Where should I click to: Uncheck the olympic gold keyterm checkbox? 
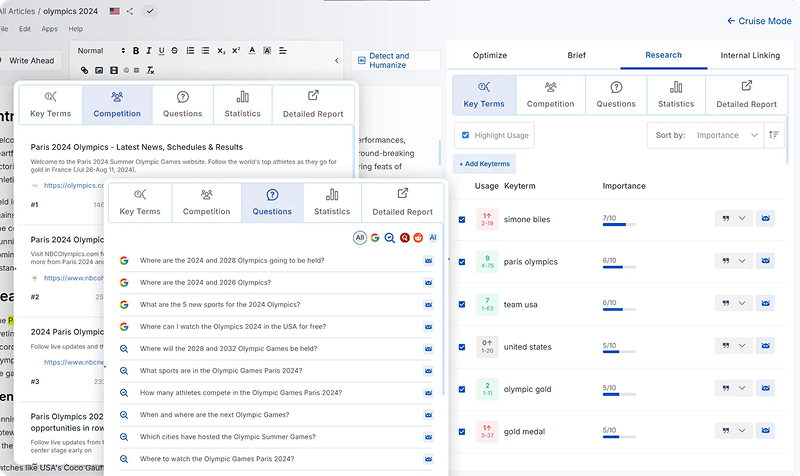(462, 389)
